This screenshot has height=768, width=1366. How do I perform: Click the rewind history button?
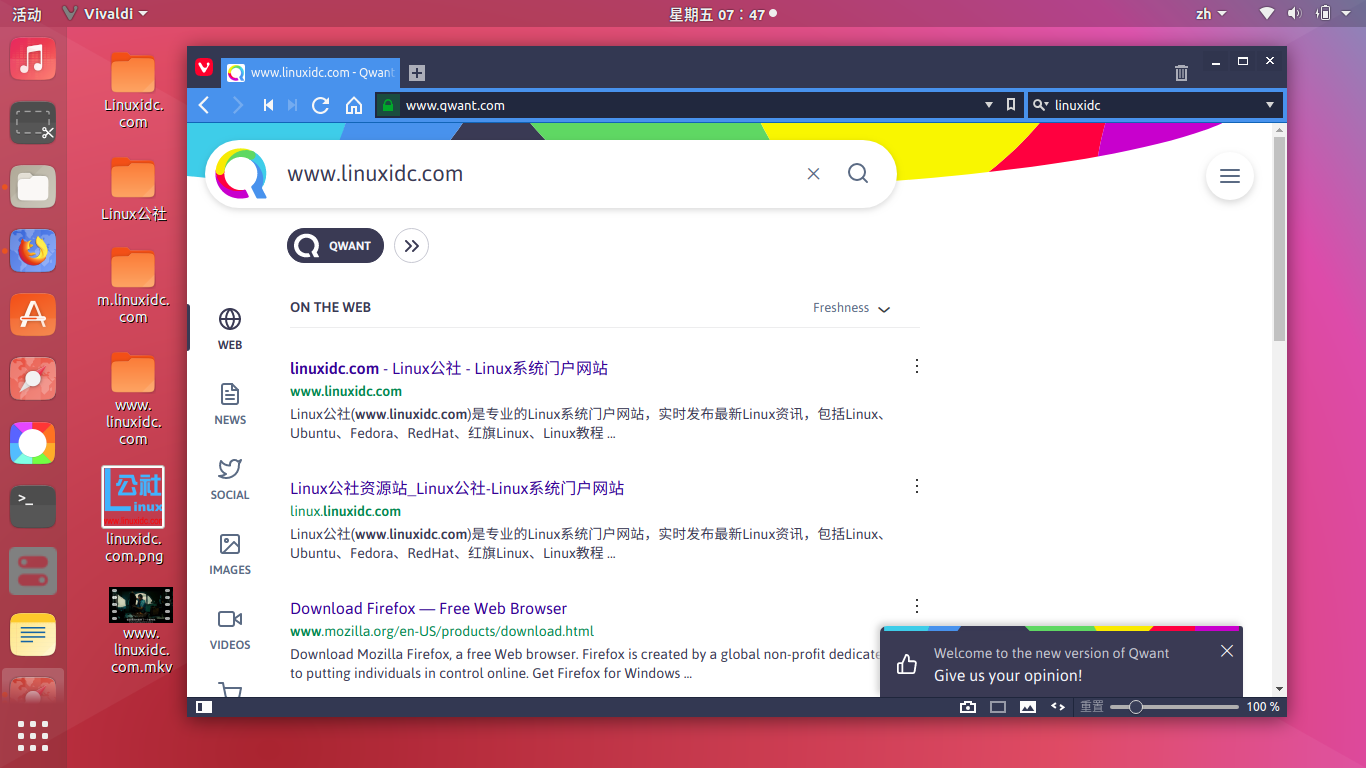point(268,105)
